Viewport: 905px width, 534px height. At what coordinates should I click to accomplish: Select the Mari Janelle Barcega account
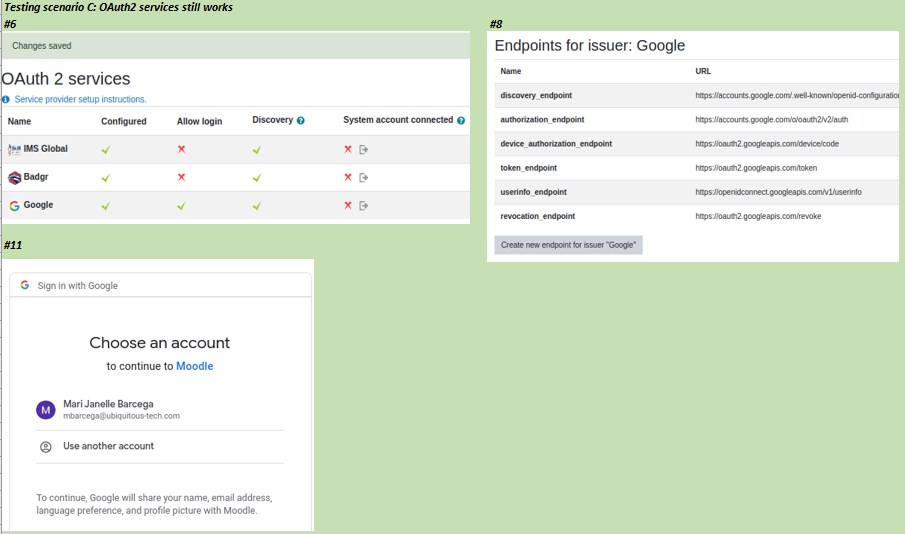160,409
